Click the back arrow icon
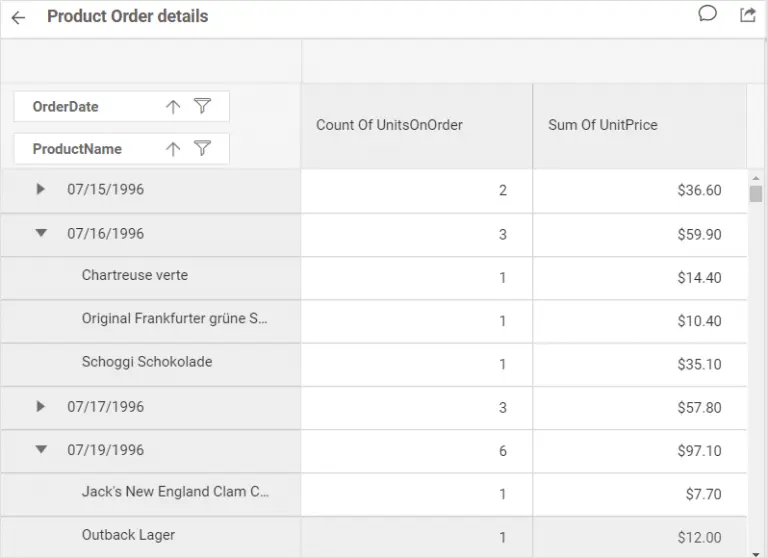This screenshot has height=558, width=768. tap(18, 17)
